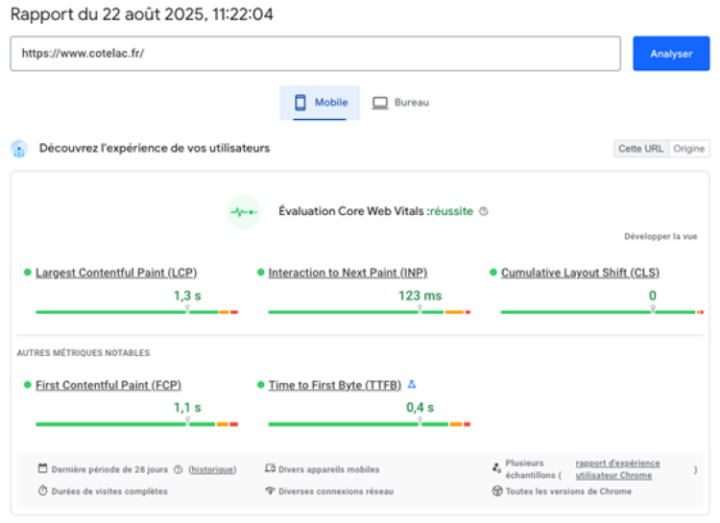Open the Interaction to Next Paint (INP) link
The image size is (720, 523).
click(x=348, y=273)
